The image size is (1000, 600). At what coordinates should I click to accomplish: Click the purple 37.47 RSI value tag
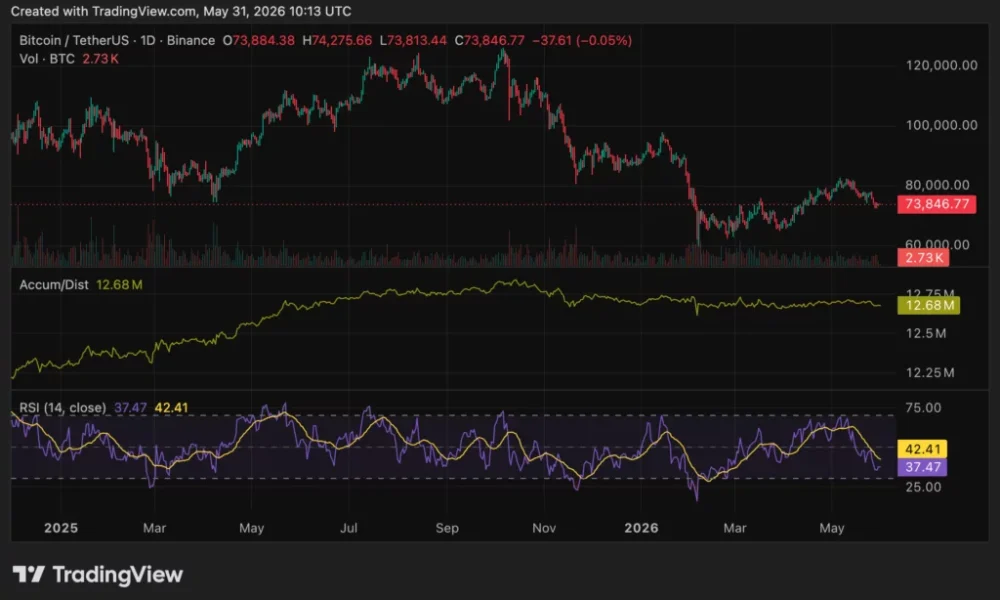922,467
